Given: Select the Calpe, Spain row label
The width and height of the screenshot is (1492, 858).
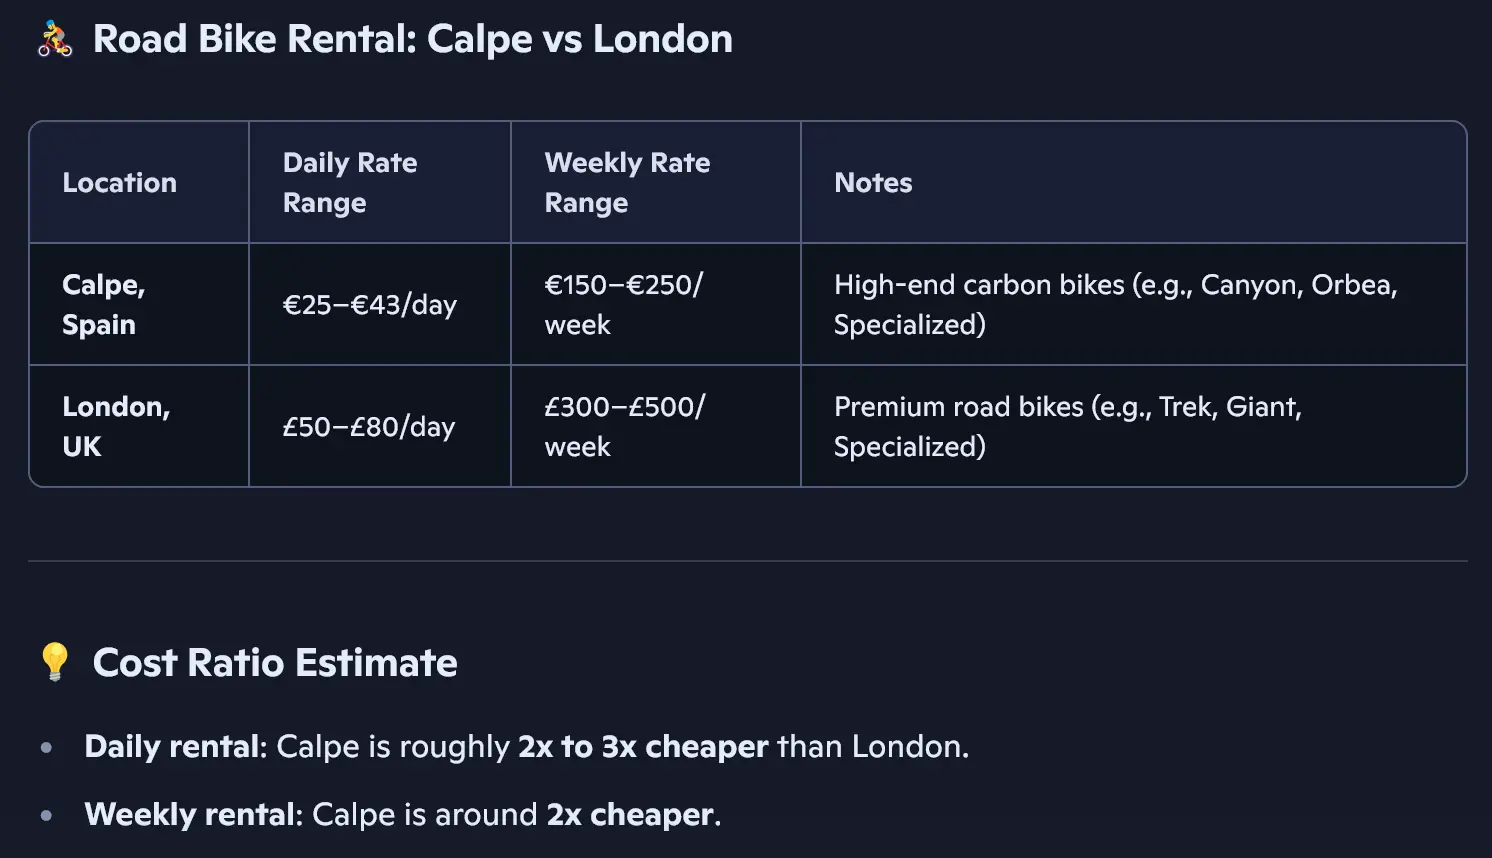Looking at the screenshot, I should (103, 305).
